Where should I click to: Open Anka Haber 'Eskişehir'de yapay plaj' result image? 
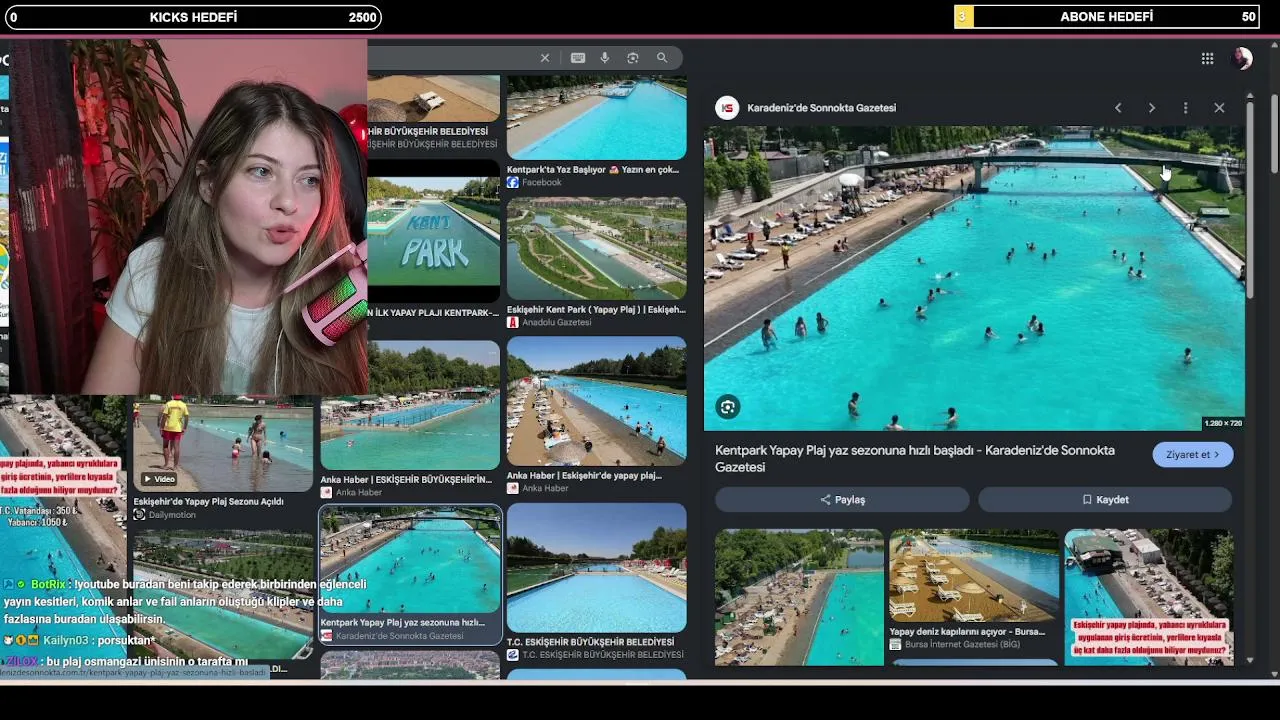[x=597, y=401]
